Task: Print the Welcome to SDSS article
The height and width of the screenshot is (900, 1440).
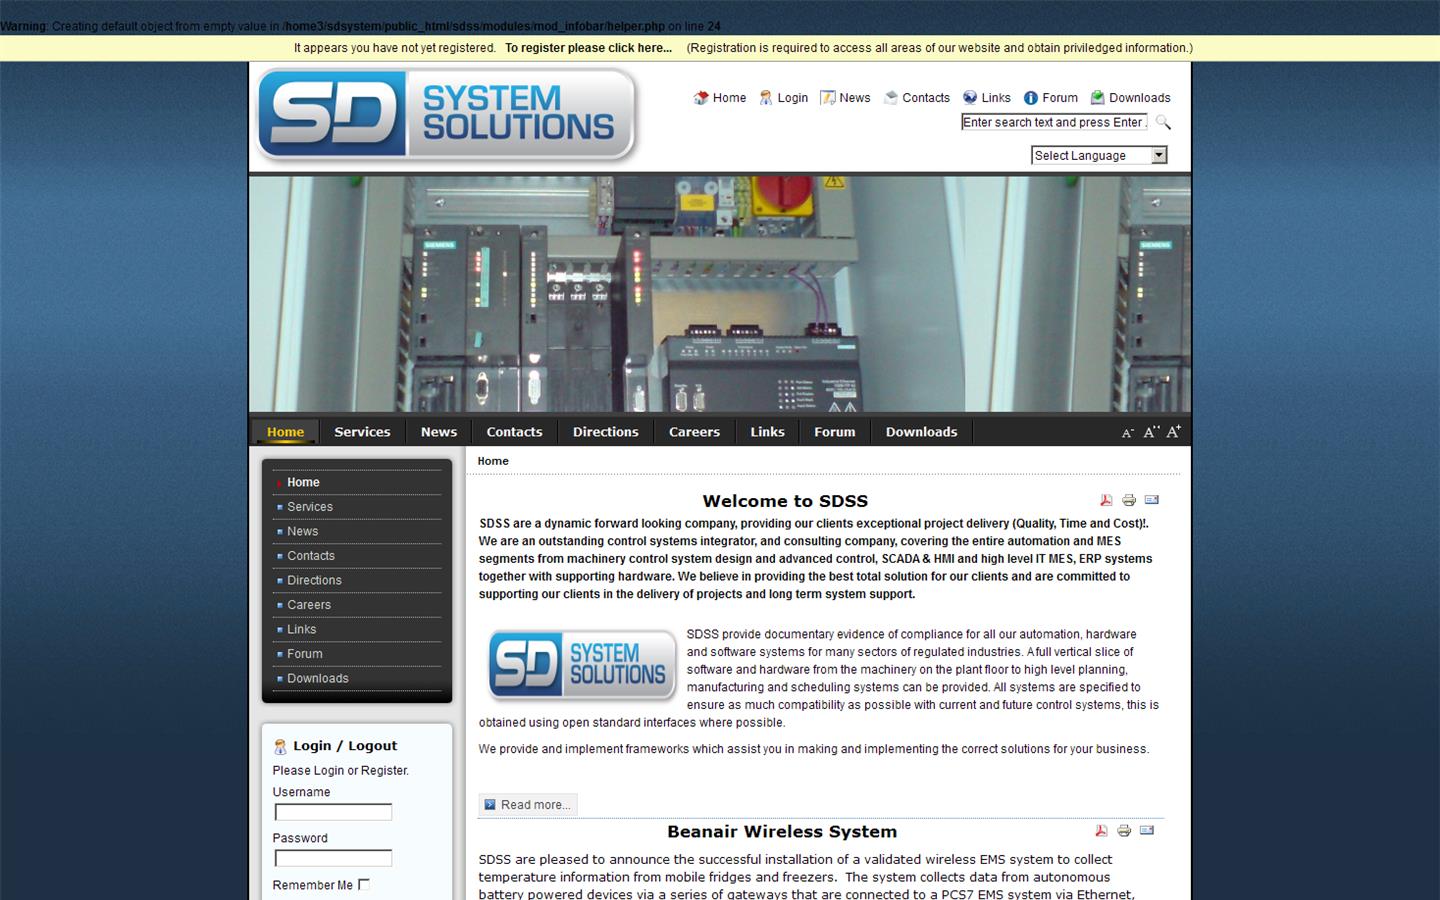Action: pyautogui.click(x=1129, y=500)
